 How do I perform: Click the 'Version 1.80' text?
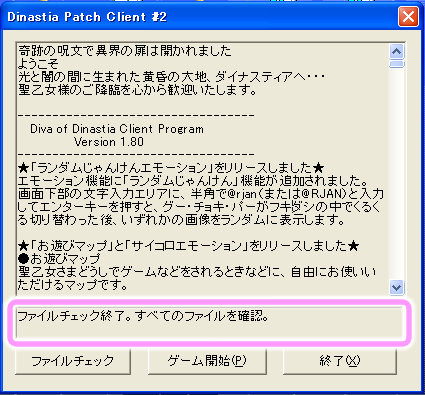pyautogui.click(x=109, y=142)
